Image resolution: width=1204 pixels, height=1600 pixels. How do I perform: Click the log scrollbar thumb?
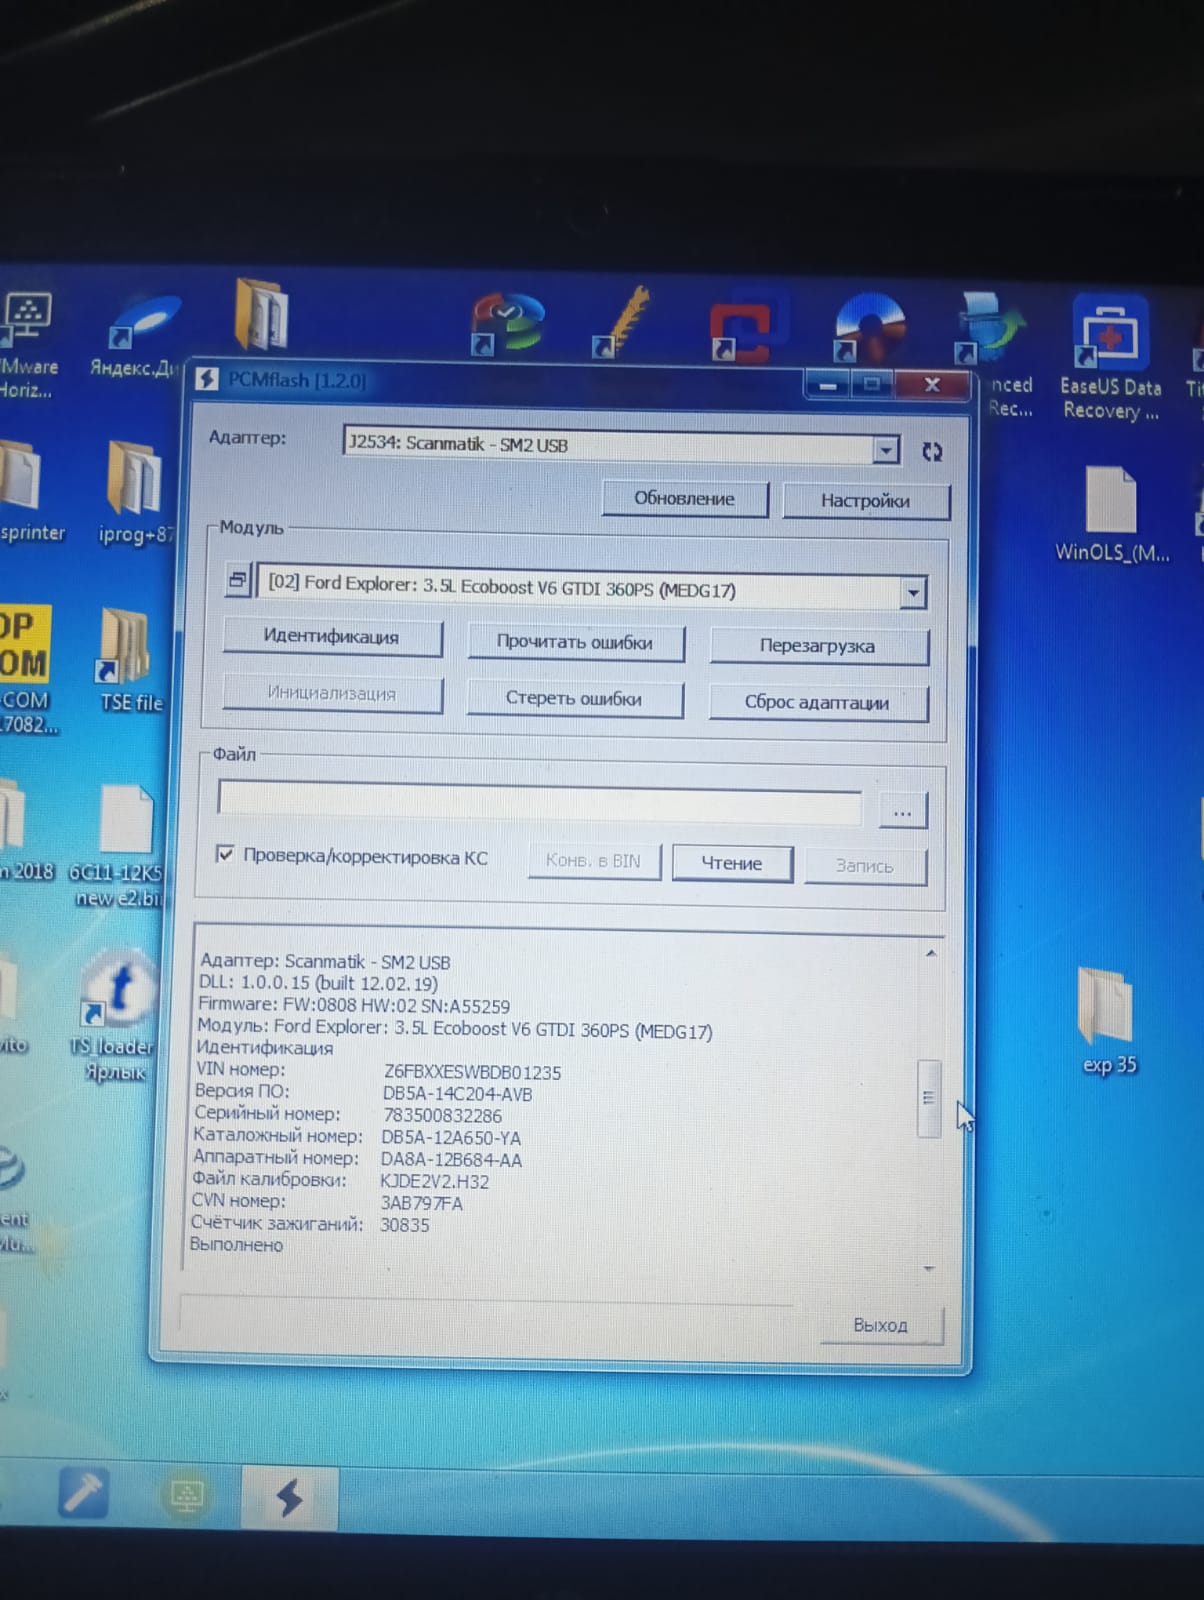pos(928,1097)
